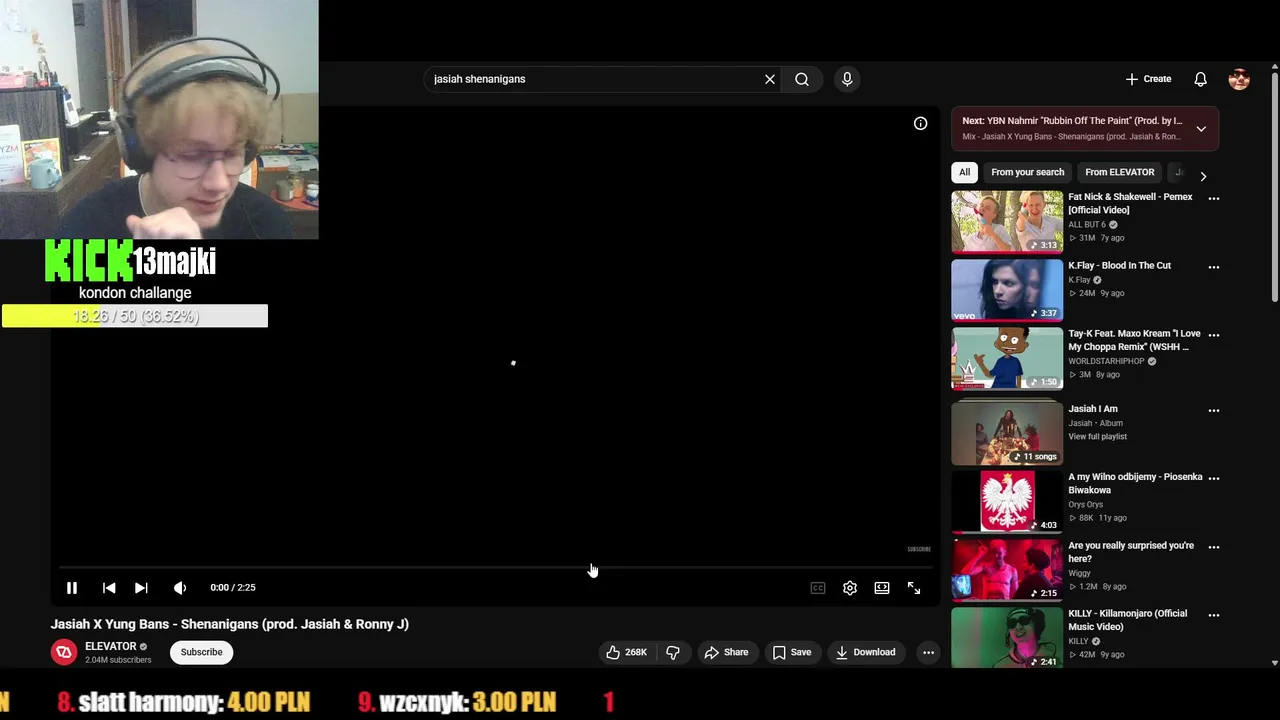Image resolution: width=1280 pixels, height=720 pixels.
Task: Select From ELEVATOR chip
Action: click(x=1119, y=172)
